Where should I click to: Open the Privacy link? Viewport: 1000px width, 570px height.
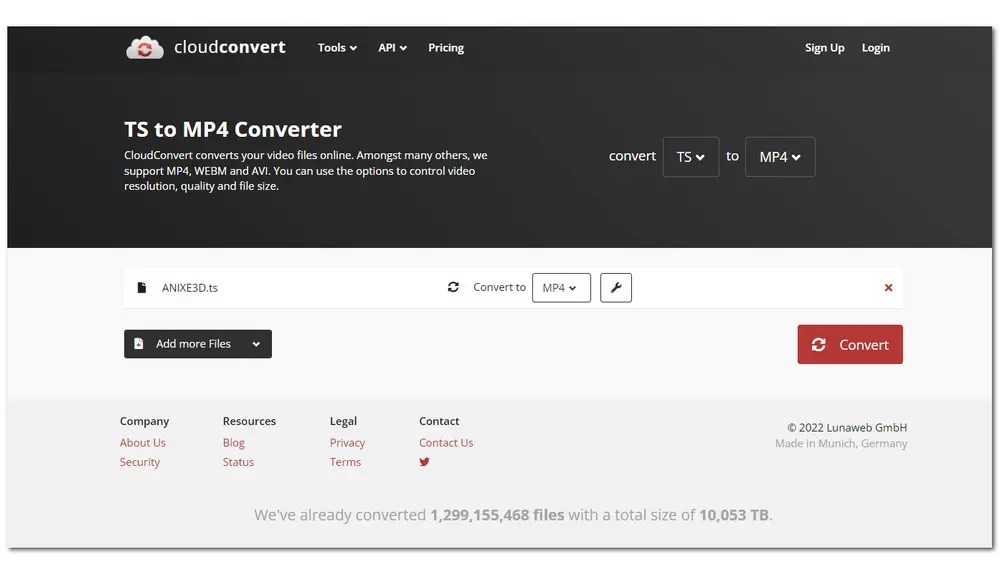347,442
